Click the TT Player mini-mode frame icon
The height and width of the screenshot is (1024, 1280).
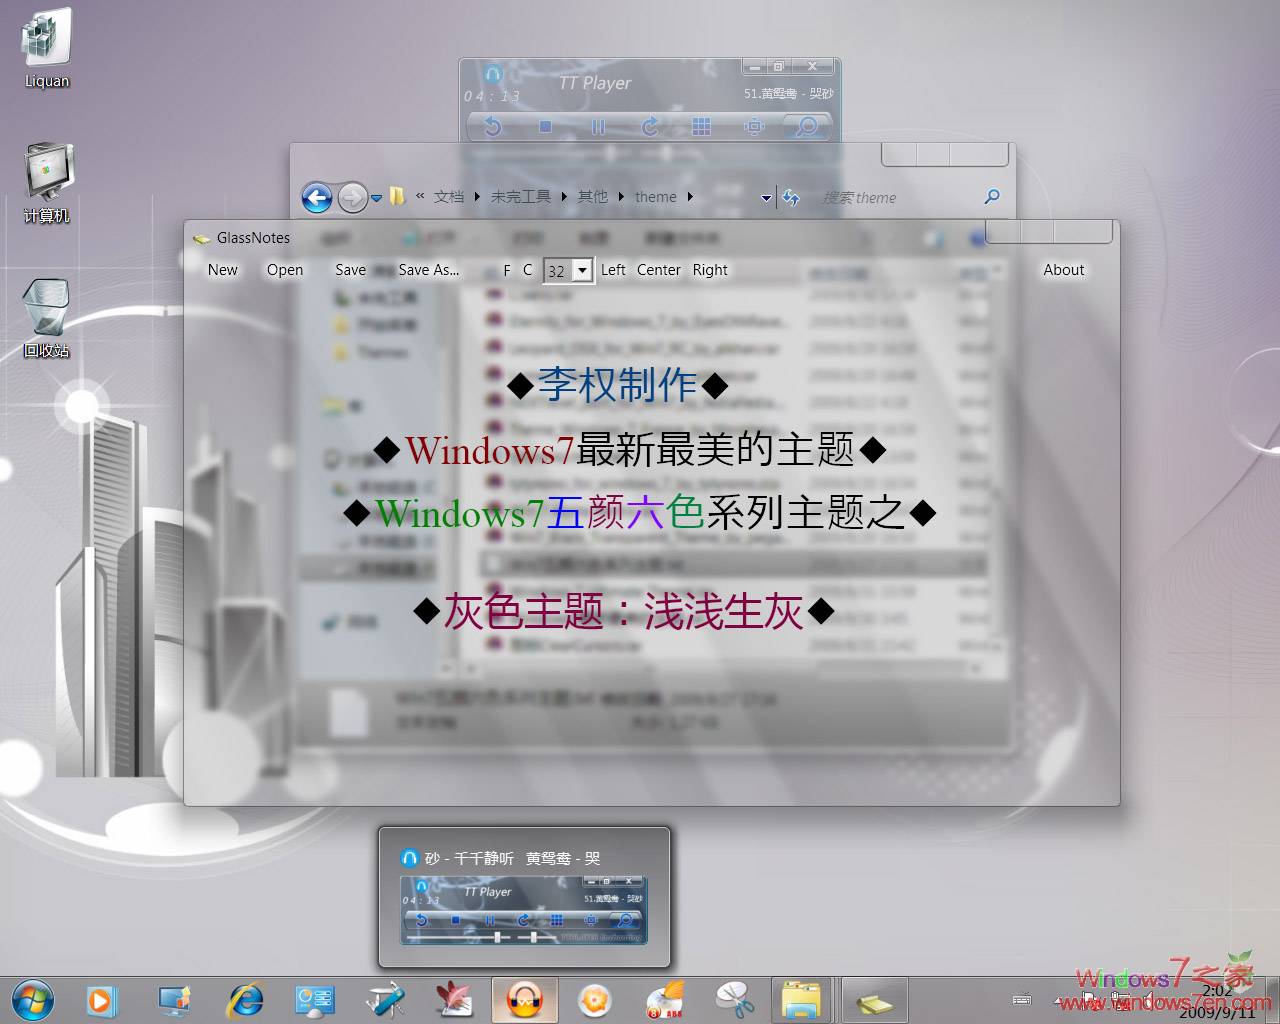[755, 126]
